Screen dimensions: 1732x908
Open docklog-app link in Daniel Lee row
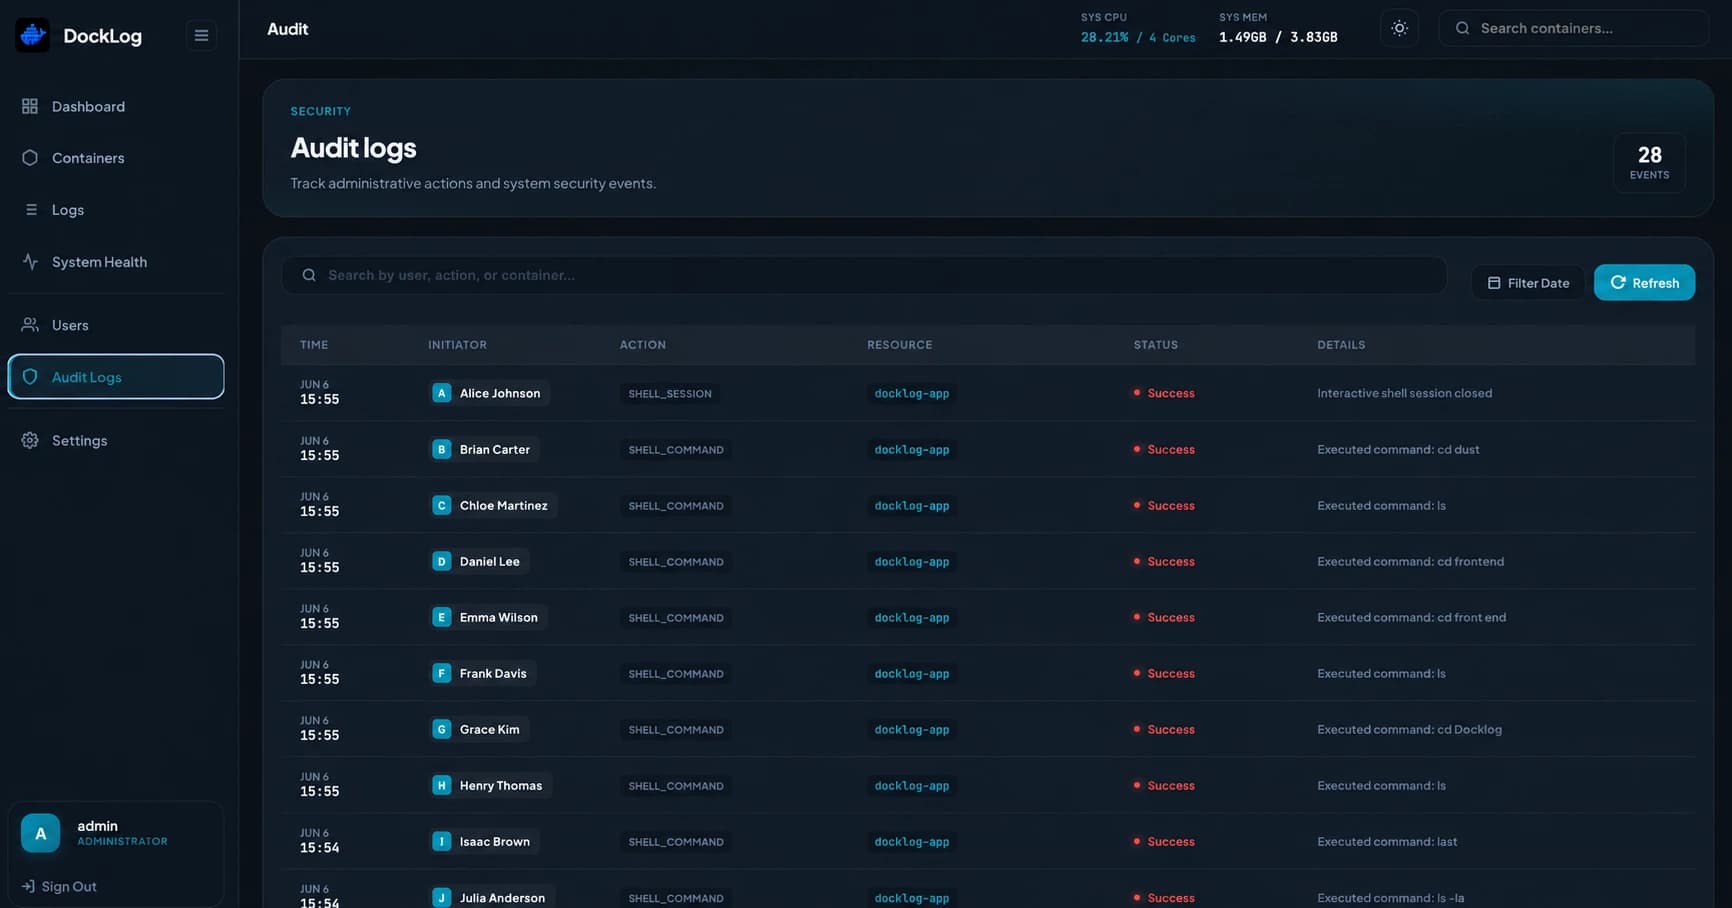point(912,561)
